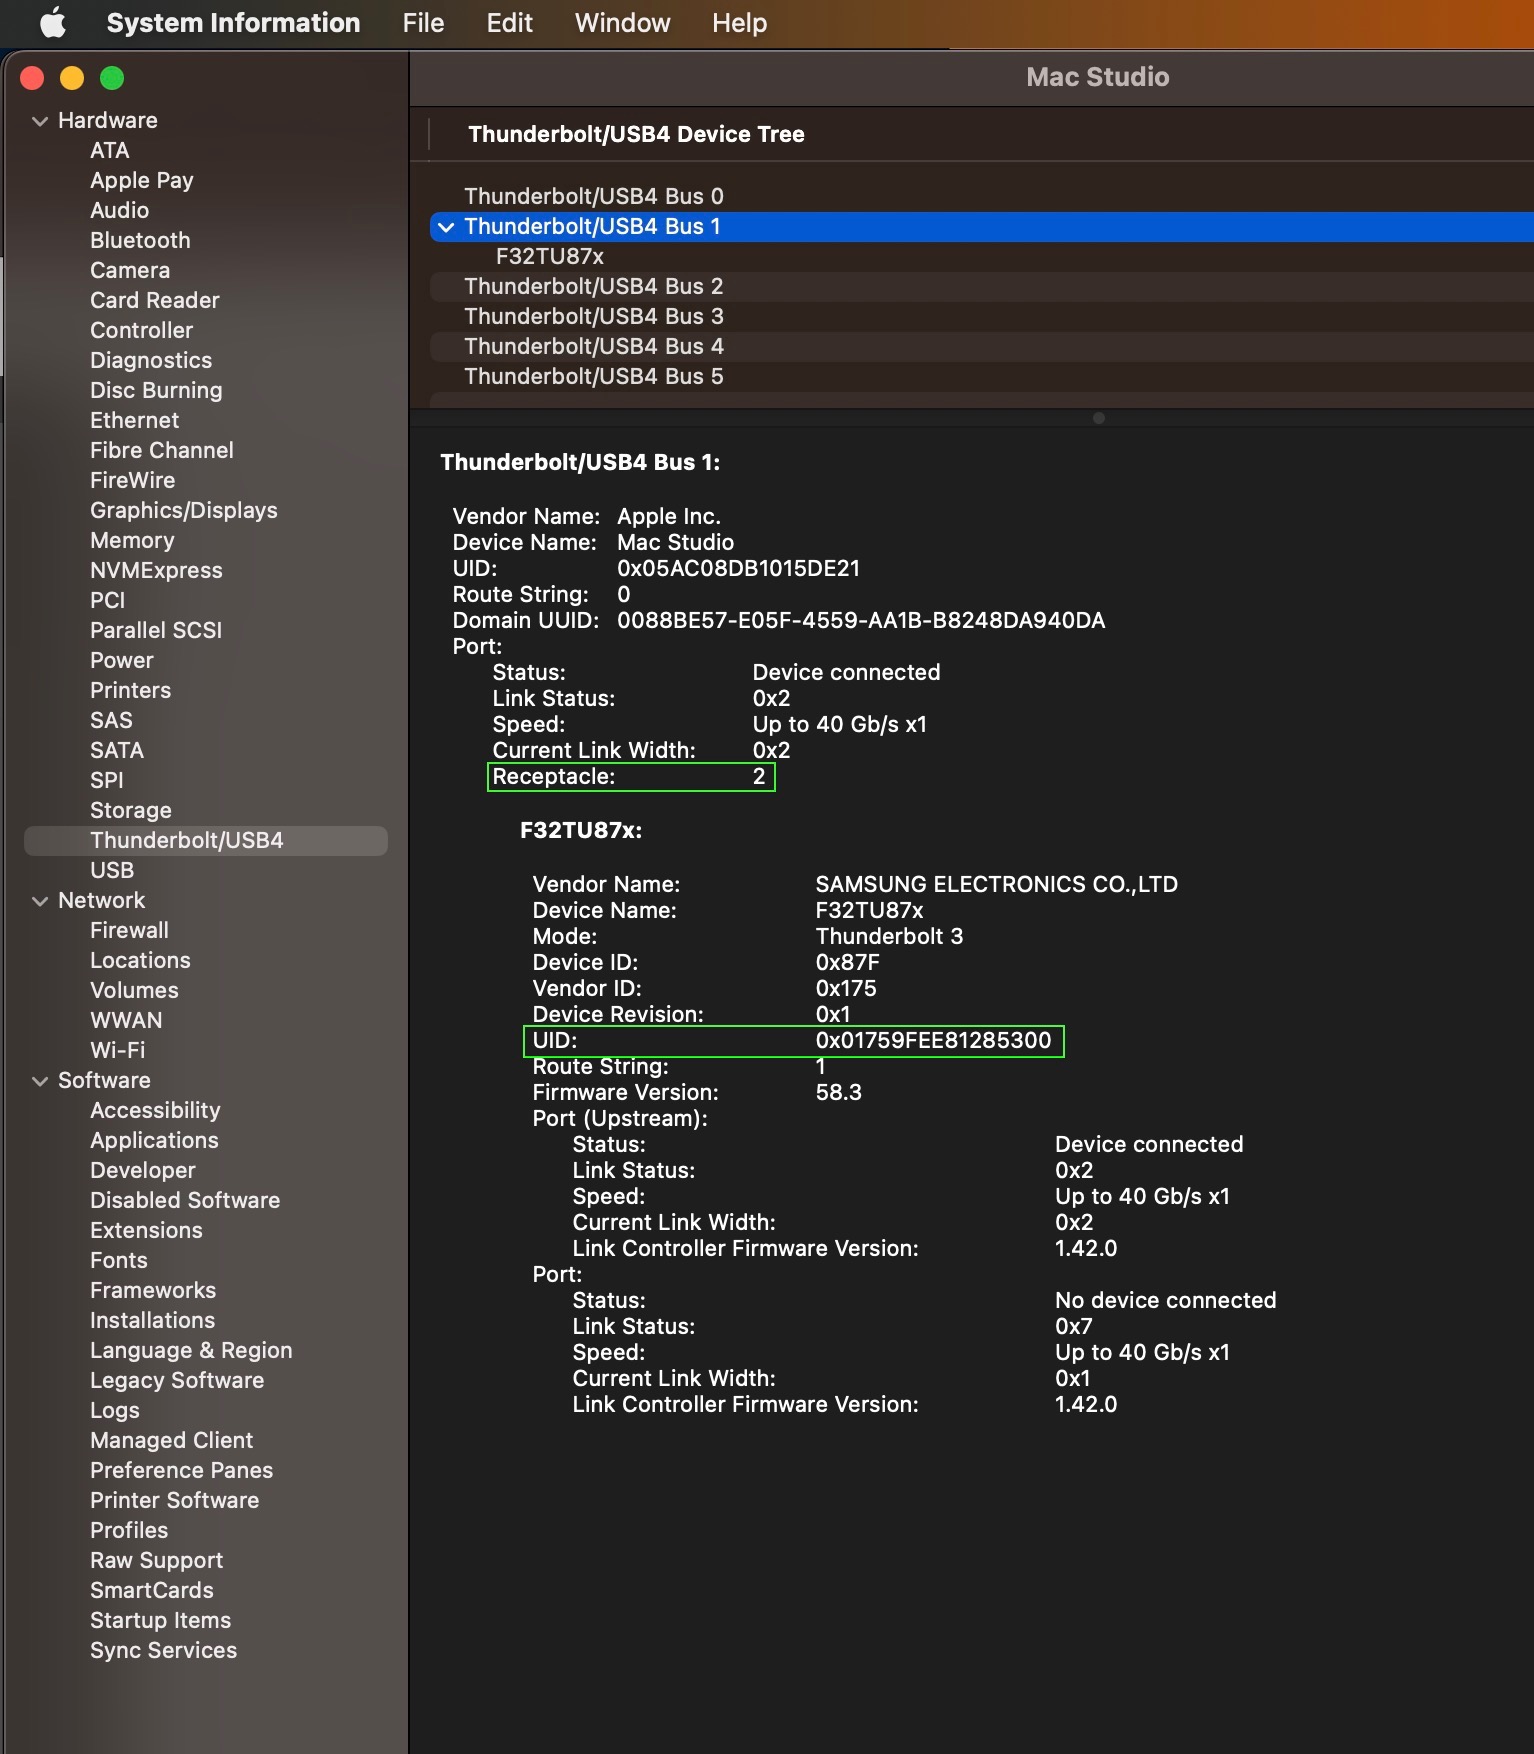This screenshot has width=1534, height=1754.
Task: Select Logs under Software
Action: click(114, 1410)
